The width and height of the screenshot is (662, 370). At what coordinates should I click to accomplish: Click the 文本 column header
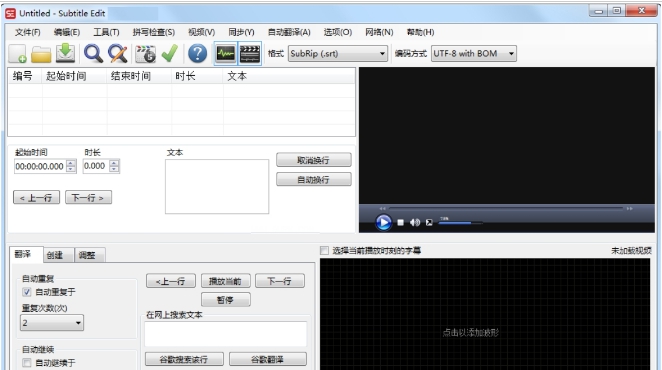289,76
